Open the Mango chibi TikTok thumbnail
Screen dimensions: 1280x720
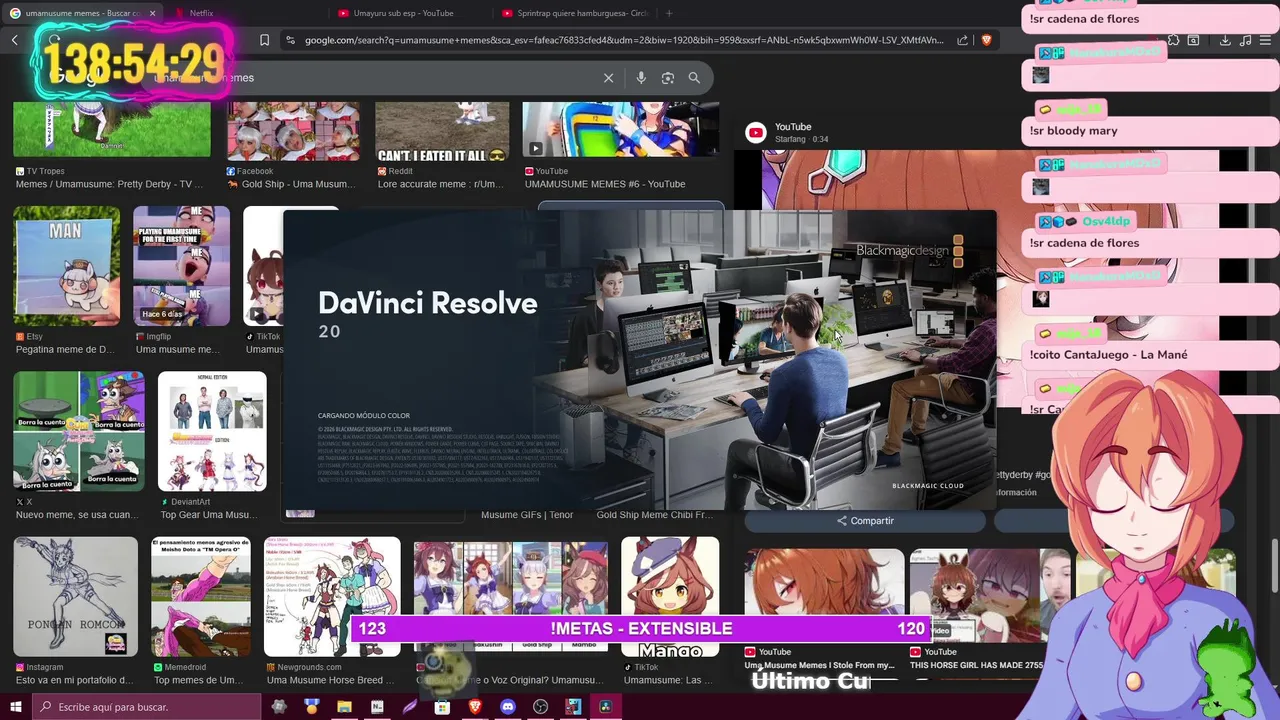(x=670, y=597)
